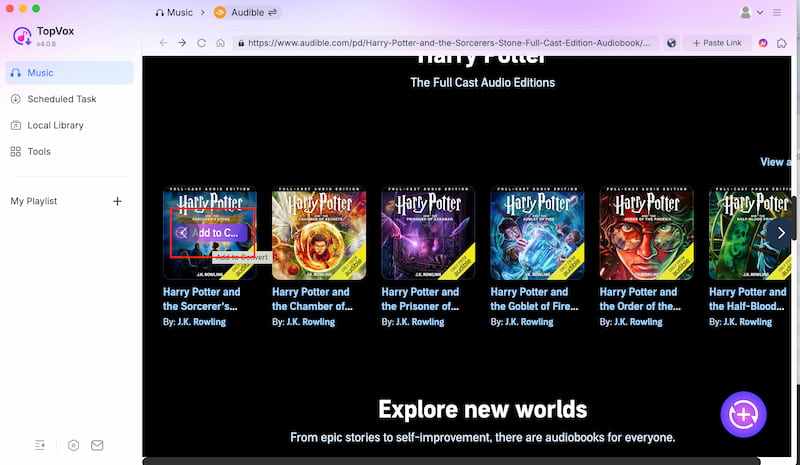Viewport: 800px width, 465px height.
Task: Click J.K. Rowling under Half-Blood Prince
Action: [747, 322]
